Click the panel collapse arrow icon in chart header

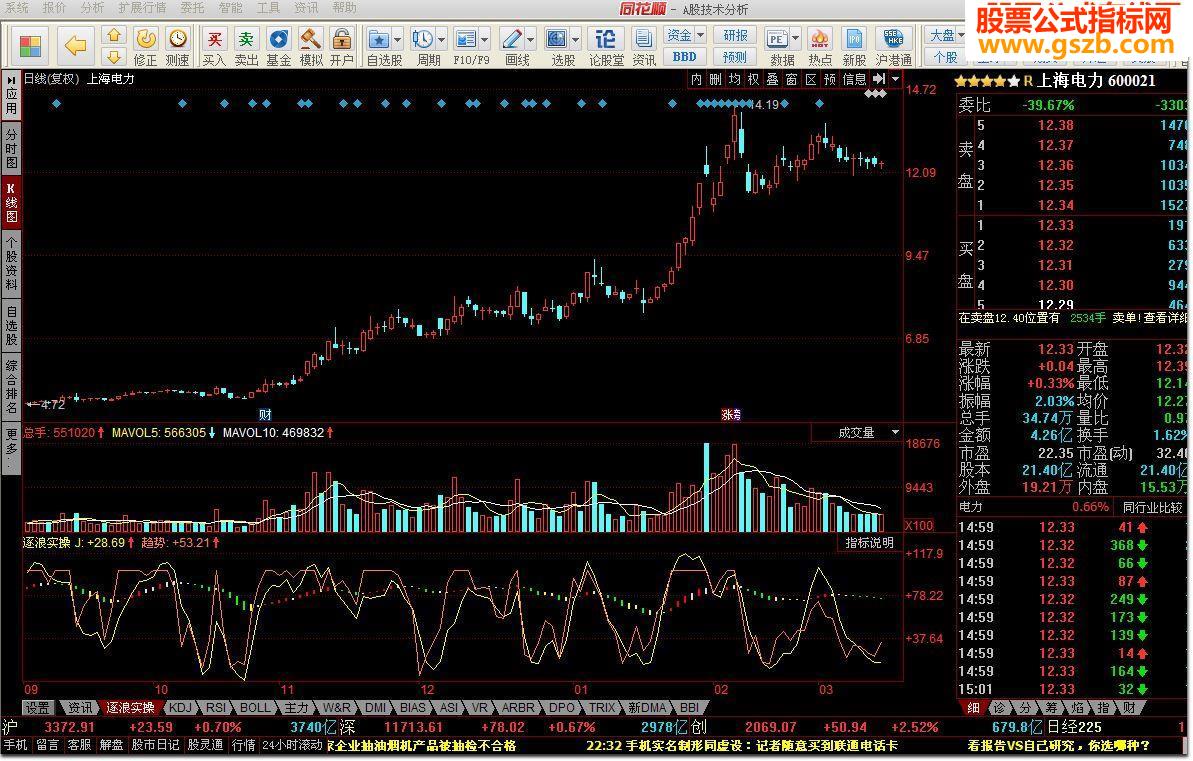(x=879, y=78)
